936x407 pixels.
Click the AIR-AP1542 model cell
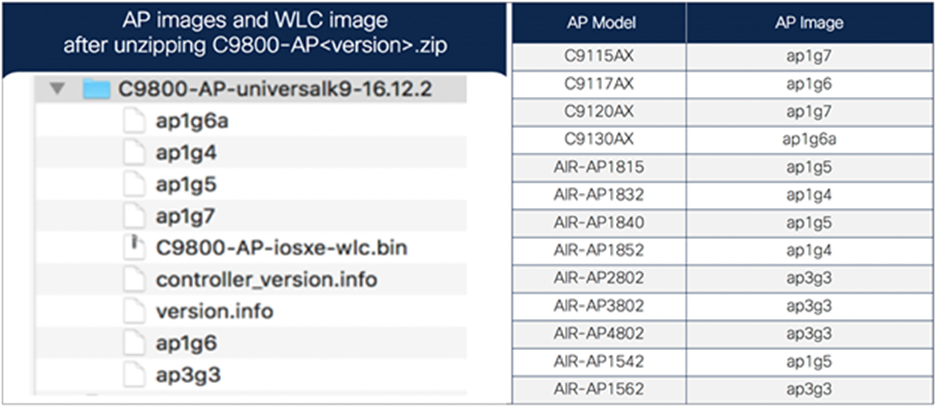pos(599,362)
